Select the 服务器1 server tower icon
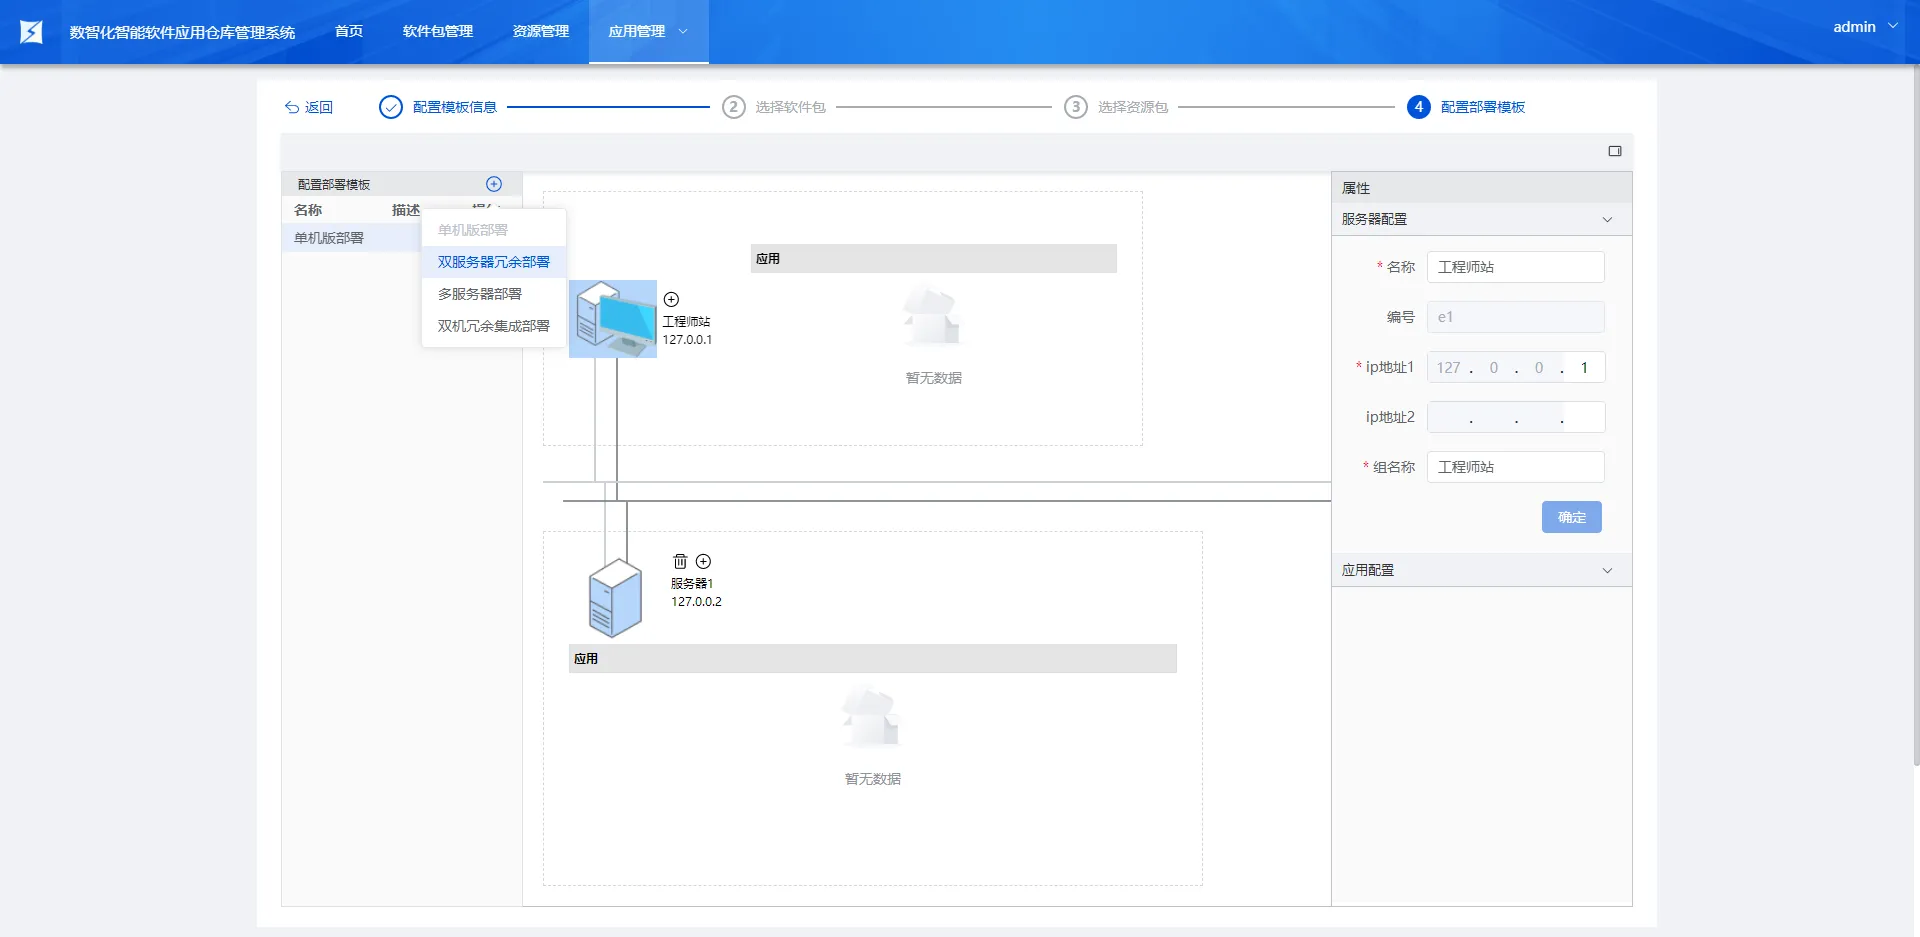 pyautogui.click(x=615, y=598)
